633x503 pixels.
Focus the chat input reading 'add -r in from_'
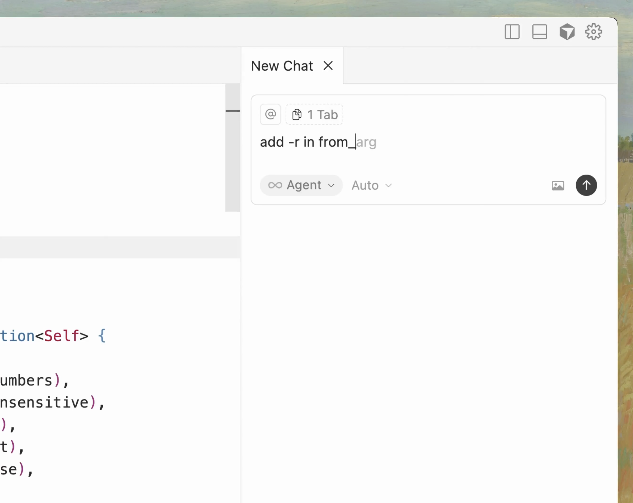[x=428, y=142]
